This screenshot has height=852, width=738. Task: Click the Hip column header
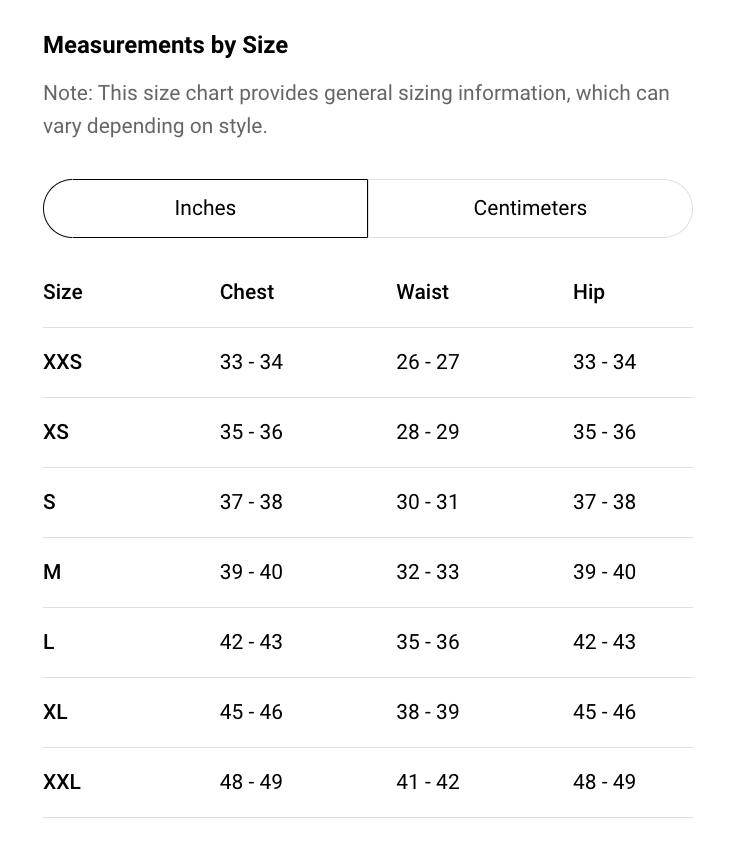[589, 292]
